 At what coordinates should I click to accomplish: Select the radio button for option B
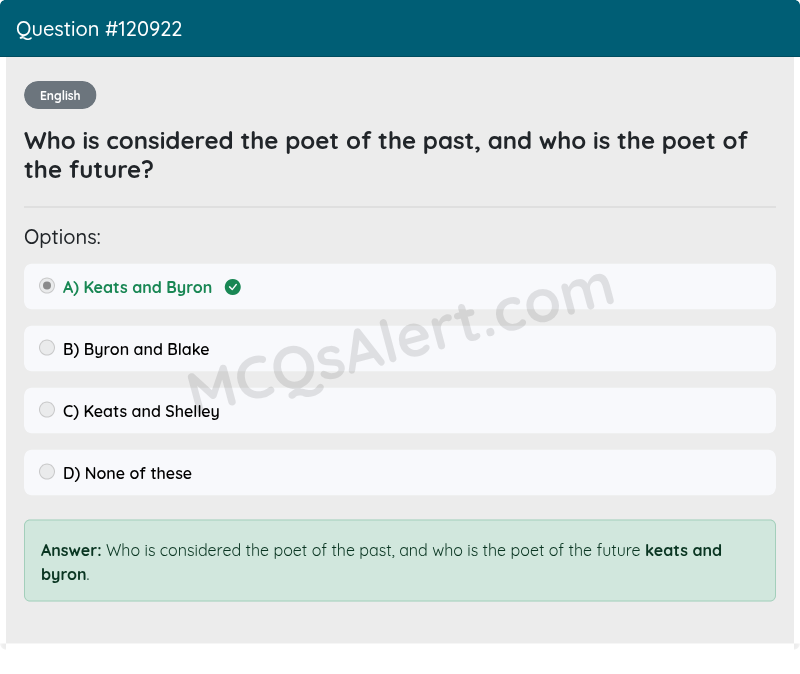(46, 347)
